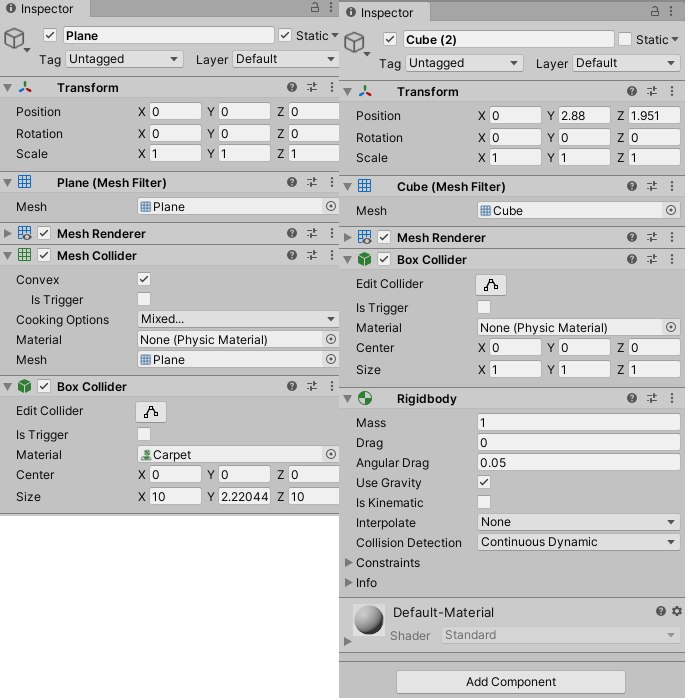Enable Is Trigger on Mesh Collider

click(x=144, y=299)
